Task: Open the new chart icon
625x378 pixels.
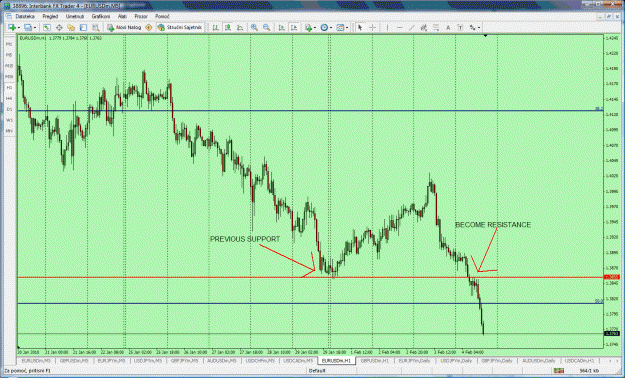Action: click(x=12, y=28)
